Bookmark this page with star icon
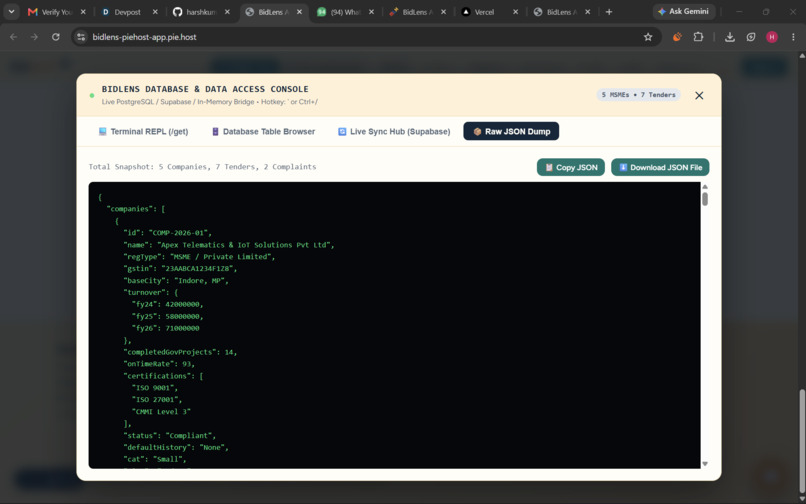 coord(648,37)
